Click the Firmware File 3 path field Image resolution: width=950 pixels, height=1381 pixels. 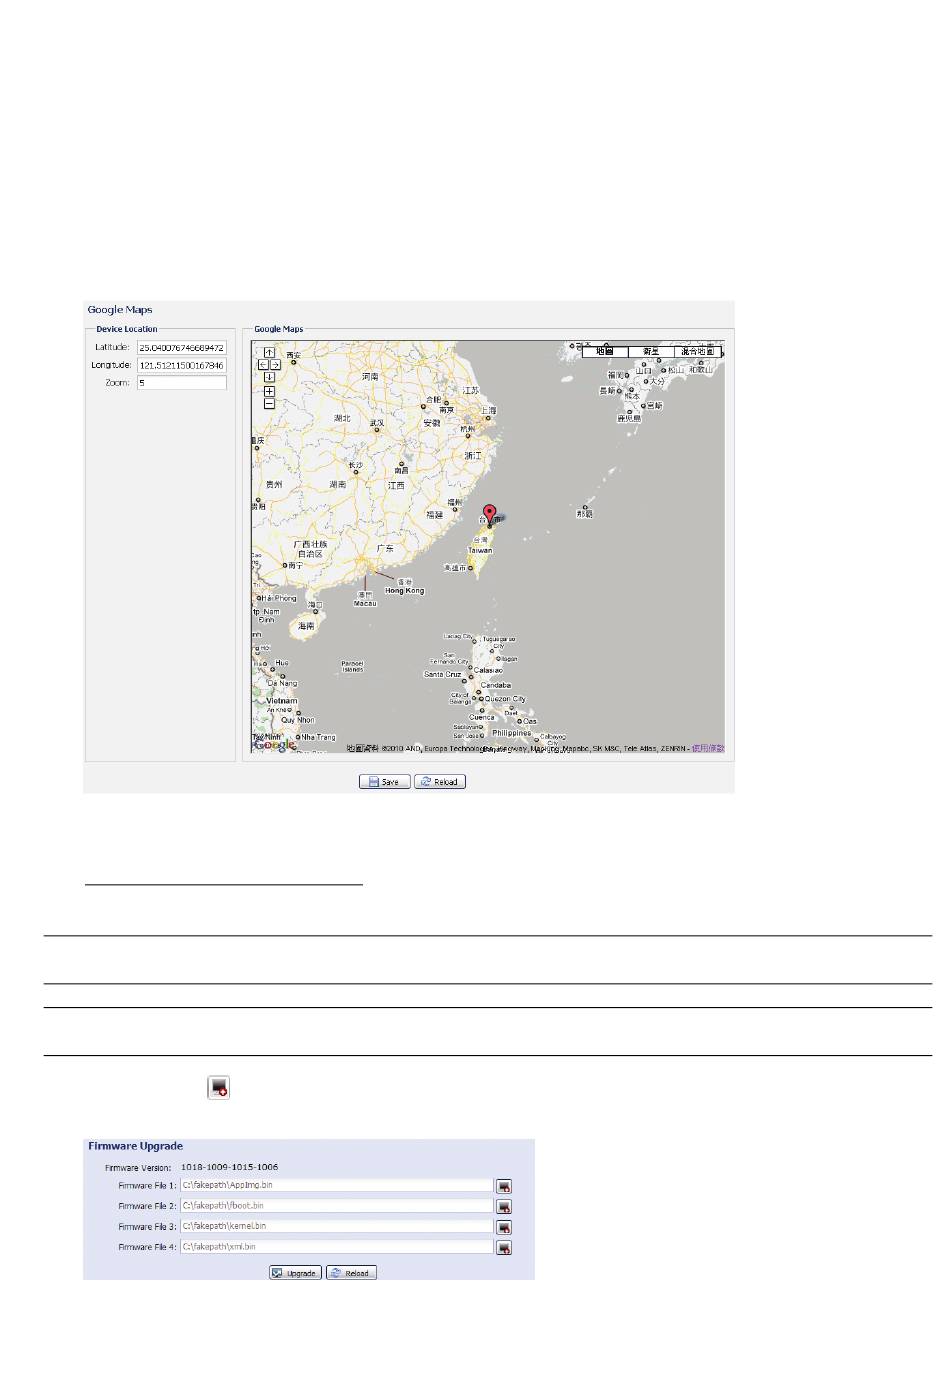pyautogui.click(x=337, y=1227)
